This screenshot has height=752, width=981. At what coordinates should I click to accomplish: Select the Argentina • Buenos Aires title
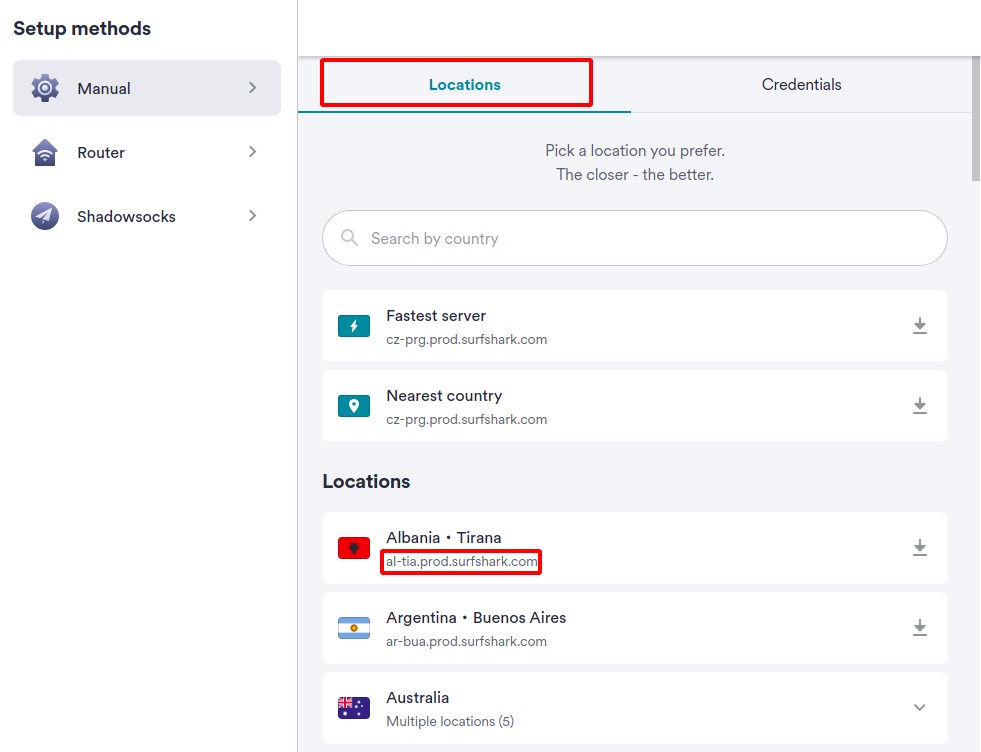(476, 618)
